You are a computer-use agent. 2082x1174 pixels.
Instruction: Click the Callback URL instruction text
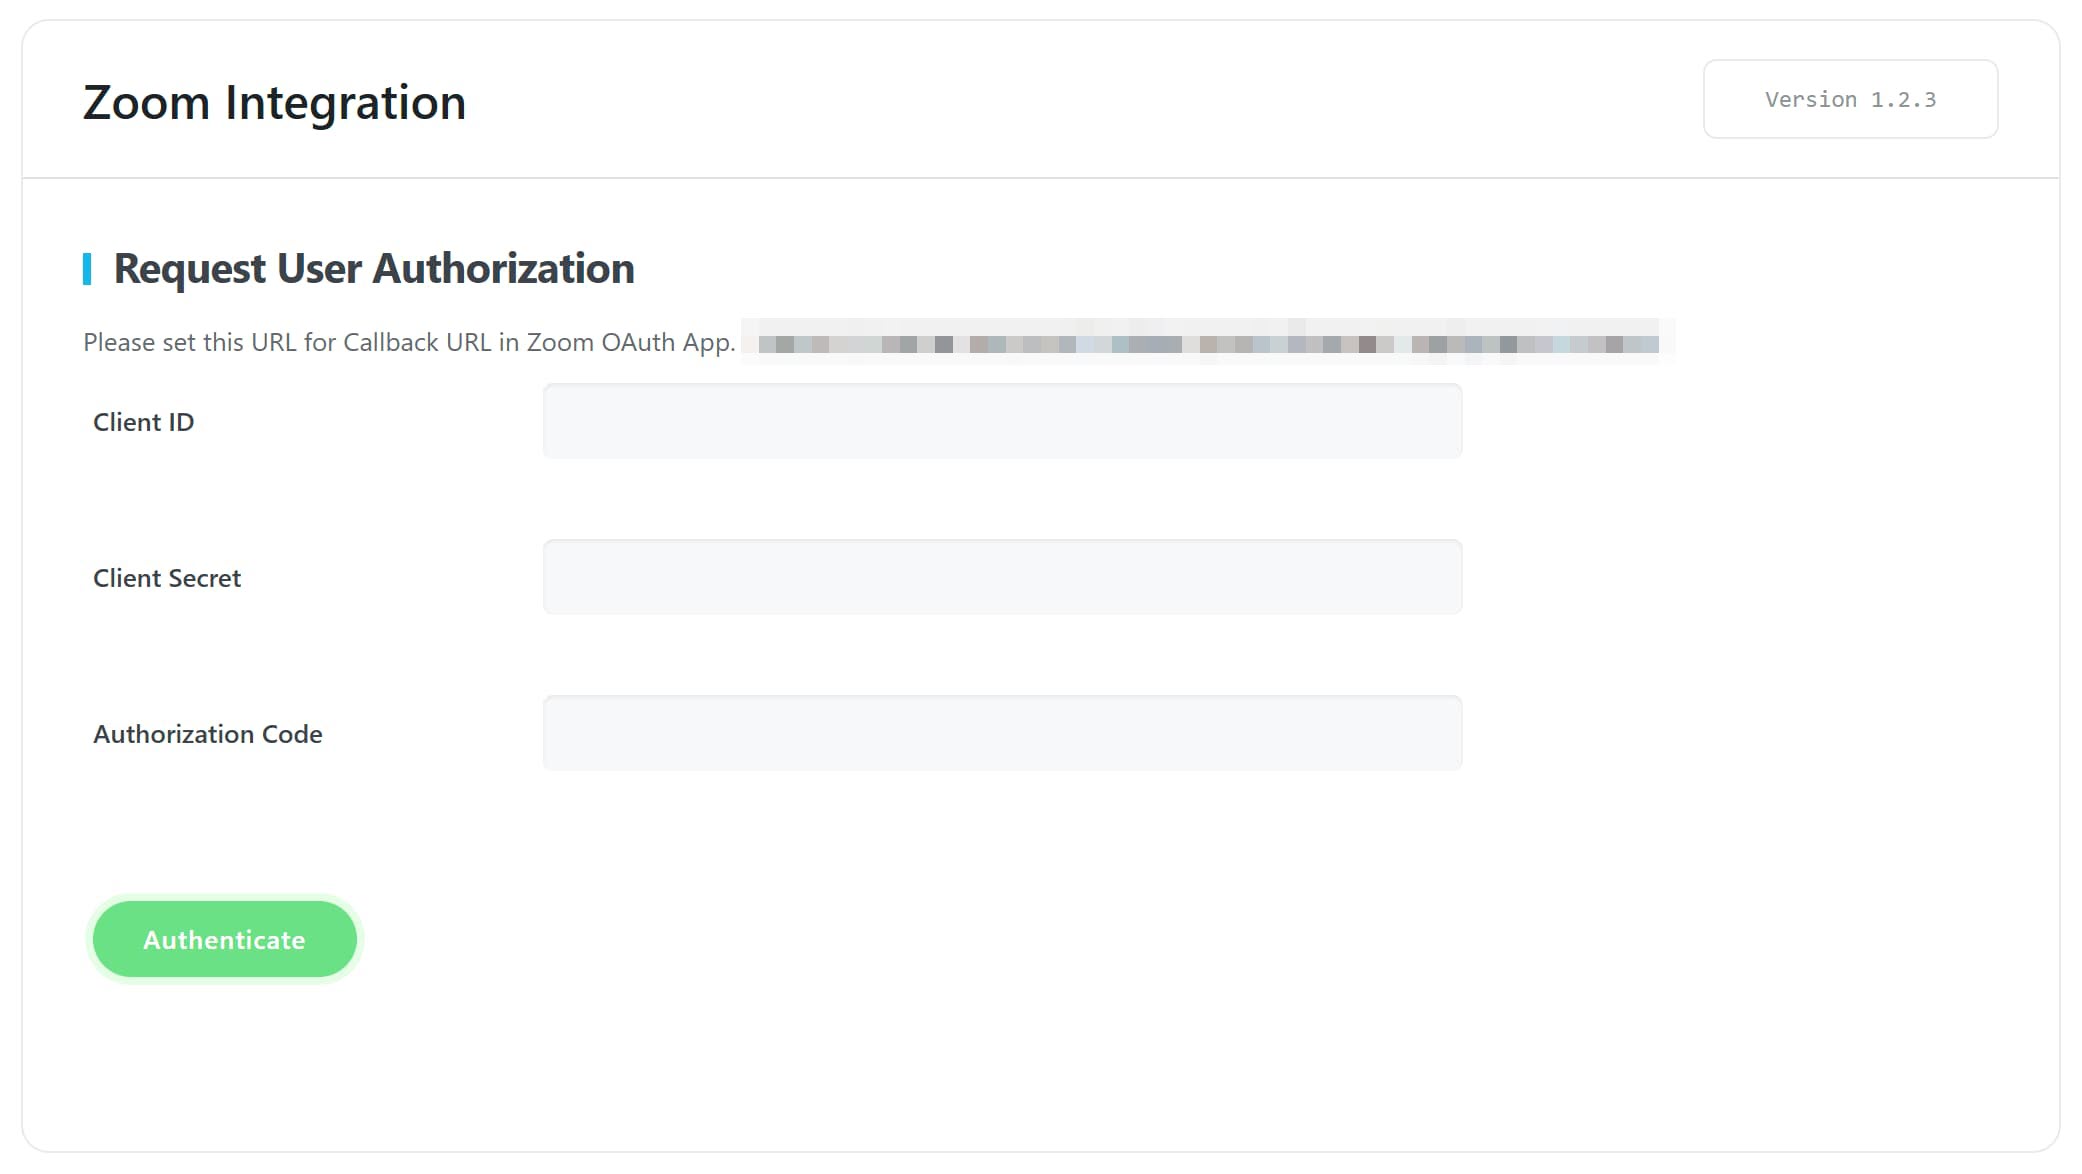pyautogui.click(x=408, y=341)
